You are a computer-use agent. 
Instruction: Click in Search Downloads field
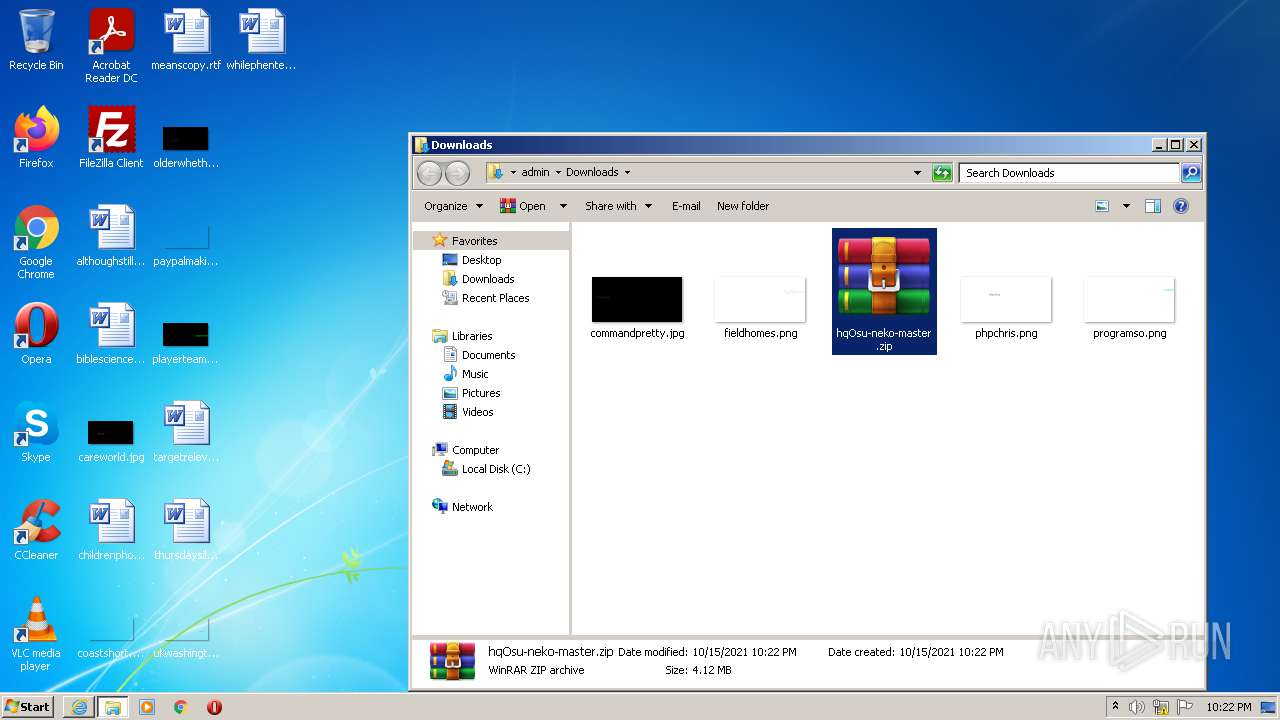click(x=1068, y=173)
